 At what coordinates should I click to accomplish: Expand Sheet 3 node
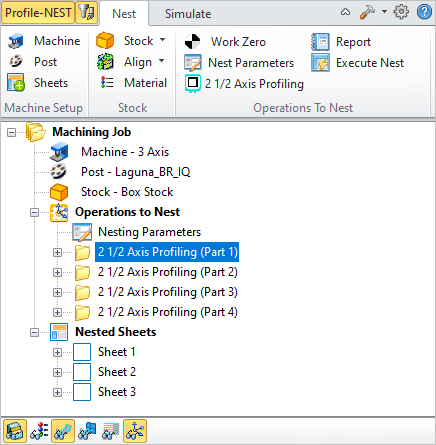[x=57, y=392]
